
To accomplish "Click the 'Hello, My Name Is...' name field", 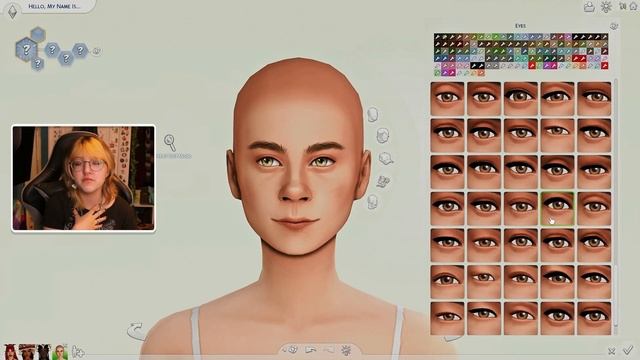I will pos(55,6).
